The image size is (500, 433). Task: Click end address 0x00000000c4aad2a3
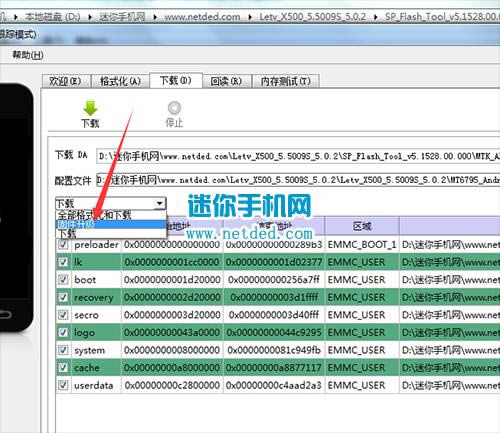[x=274, y=385]
